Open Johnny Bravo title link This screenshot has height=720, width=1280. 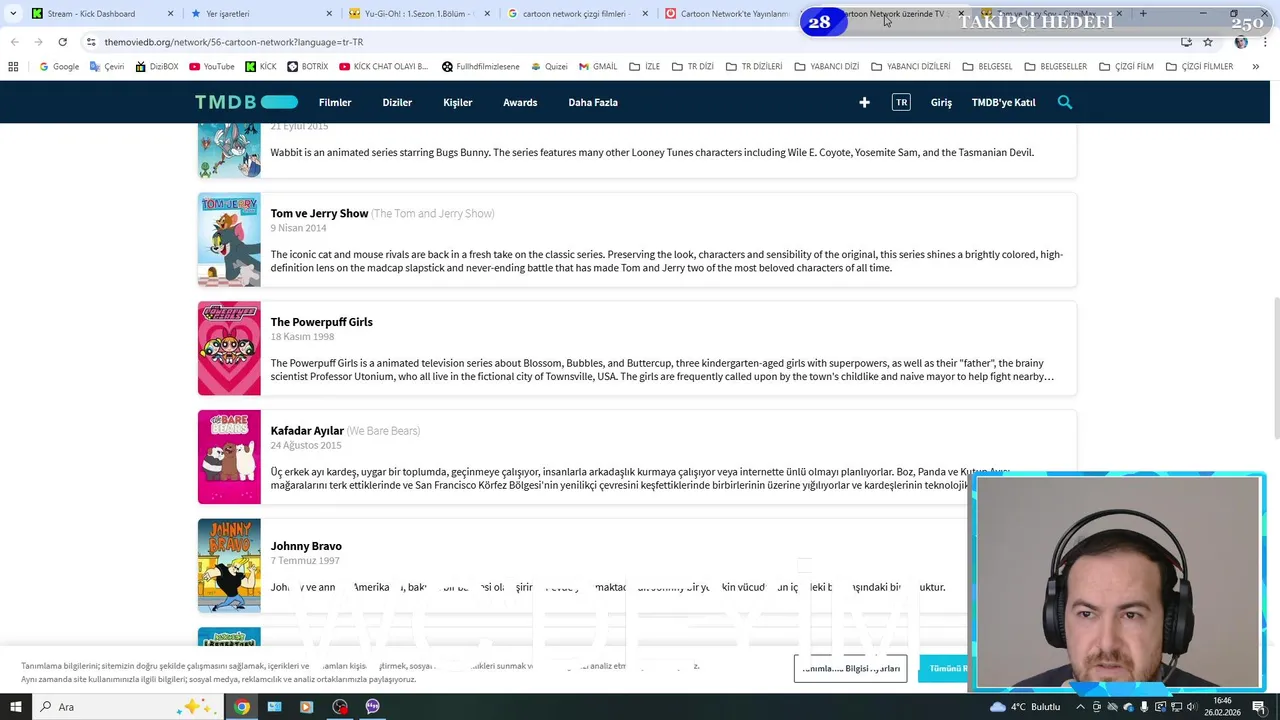[306, 545]
